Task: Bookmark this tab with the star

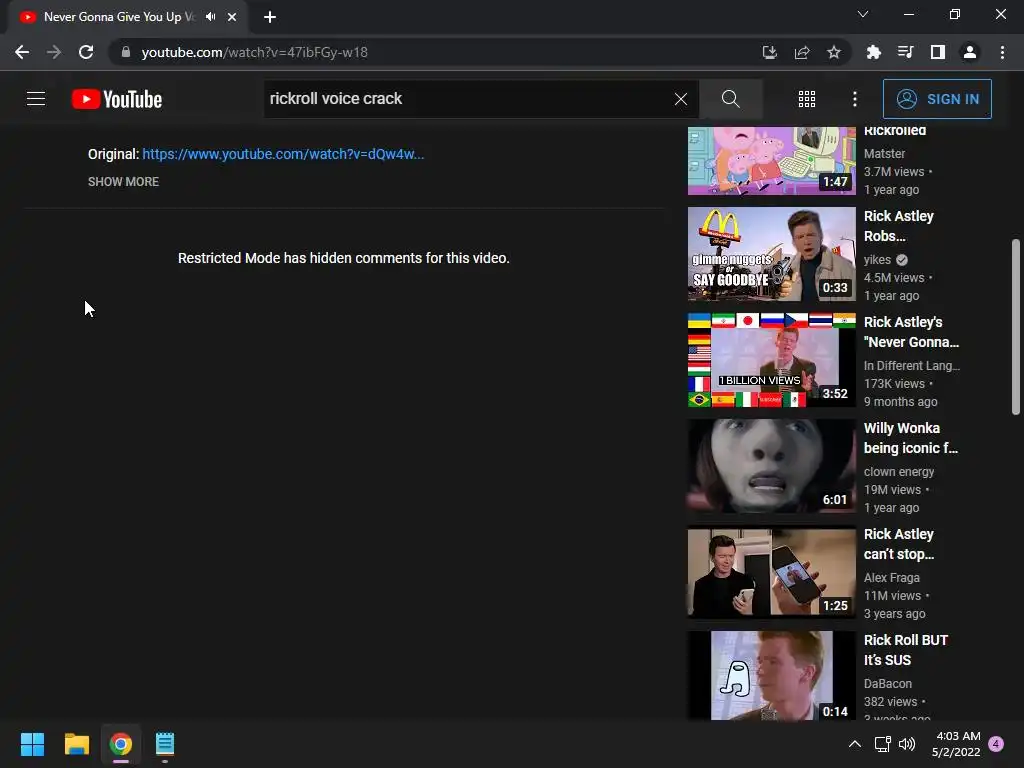Action: 834,52
